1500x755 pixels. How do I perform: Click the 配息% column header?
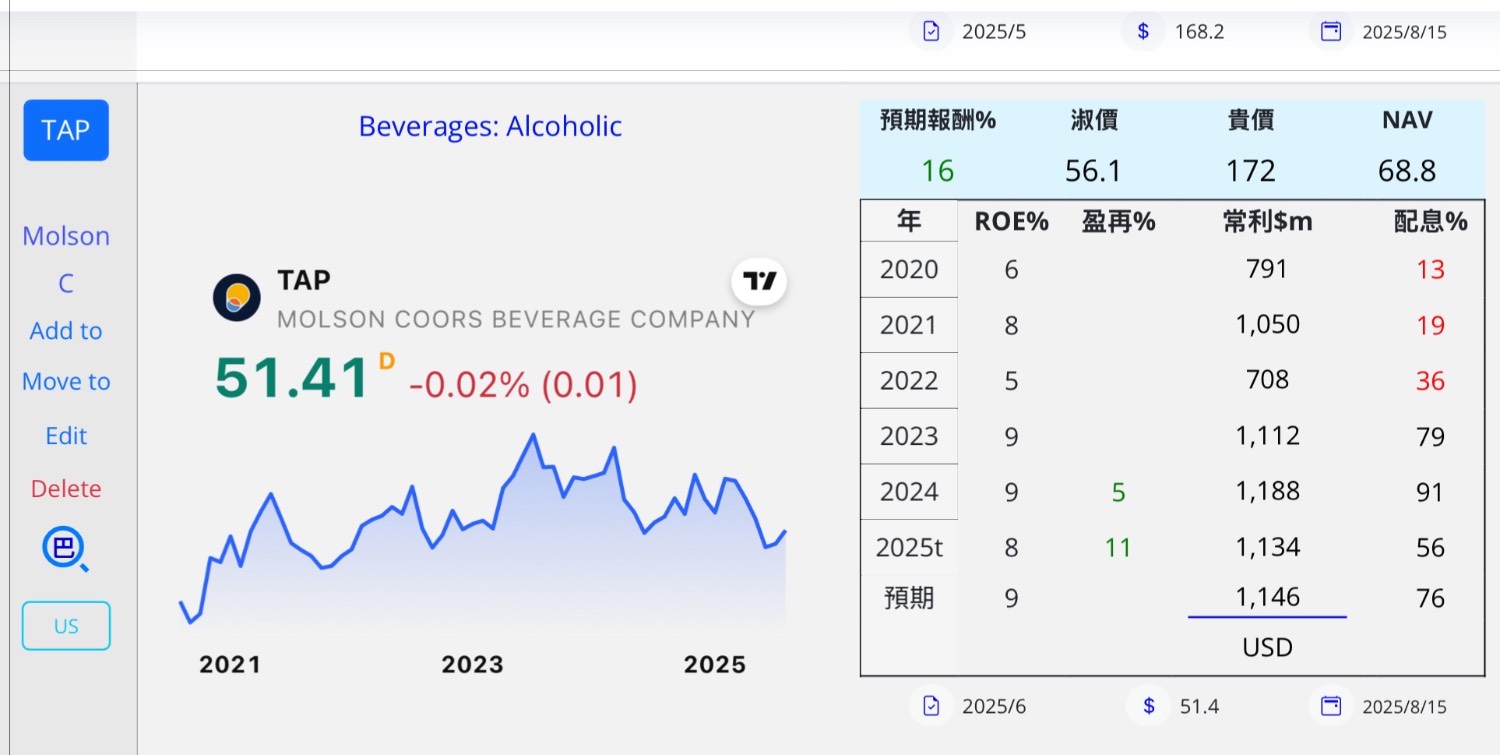tap(1431, 222)
